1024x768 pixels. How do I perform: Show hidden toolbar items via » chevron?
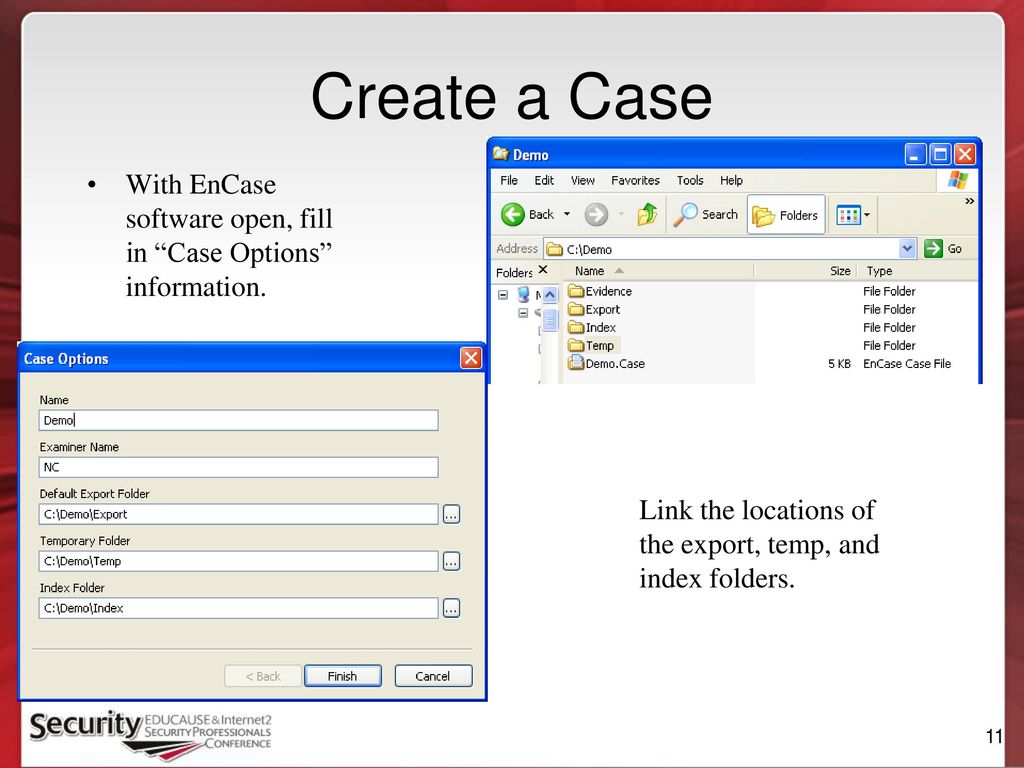(970, 201)
